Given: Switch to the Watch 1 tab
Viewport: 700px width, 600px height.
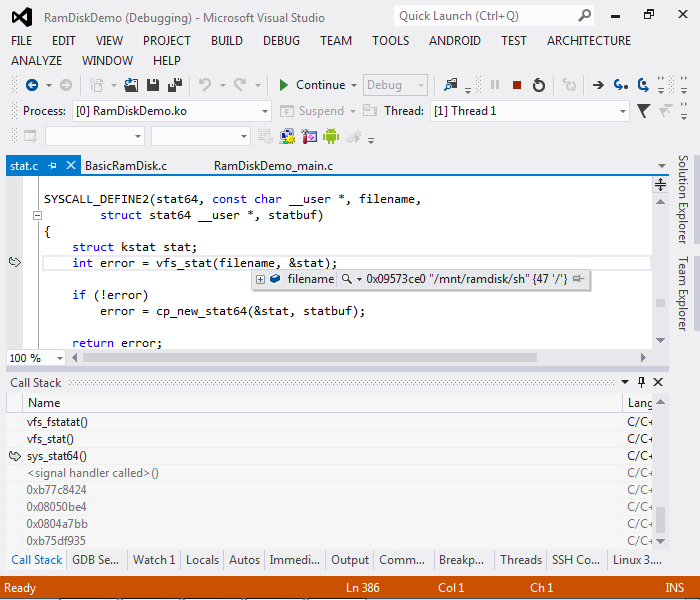Looking at the screenshot, I should tap(154, 560).
